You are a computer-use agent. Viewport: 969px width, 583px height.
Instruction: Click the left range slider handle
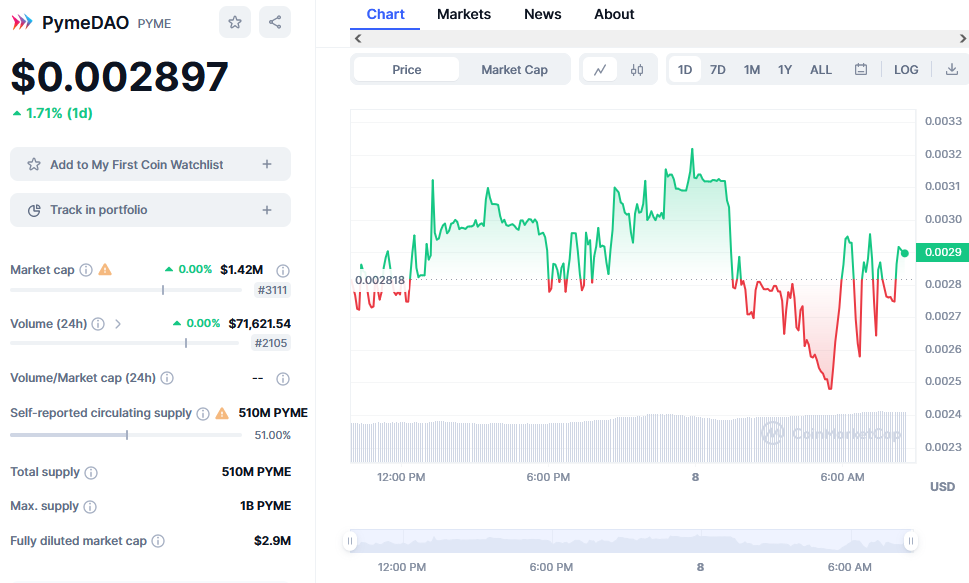coord(350,541)
